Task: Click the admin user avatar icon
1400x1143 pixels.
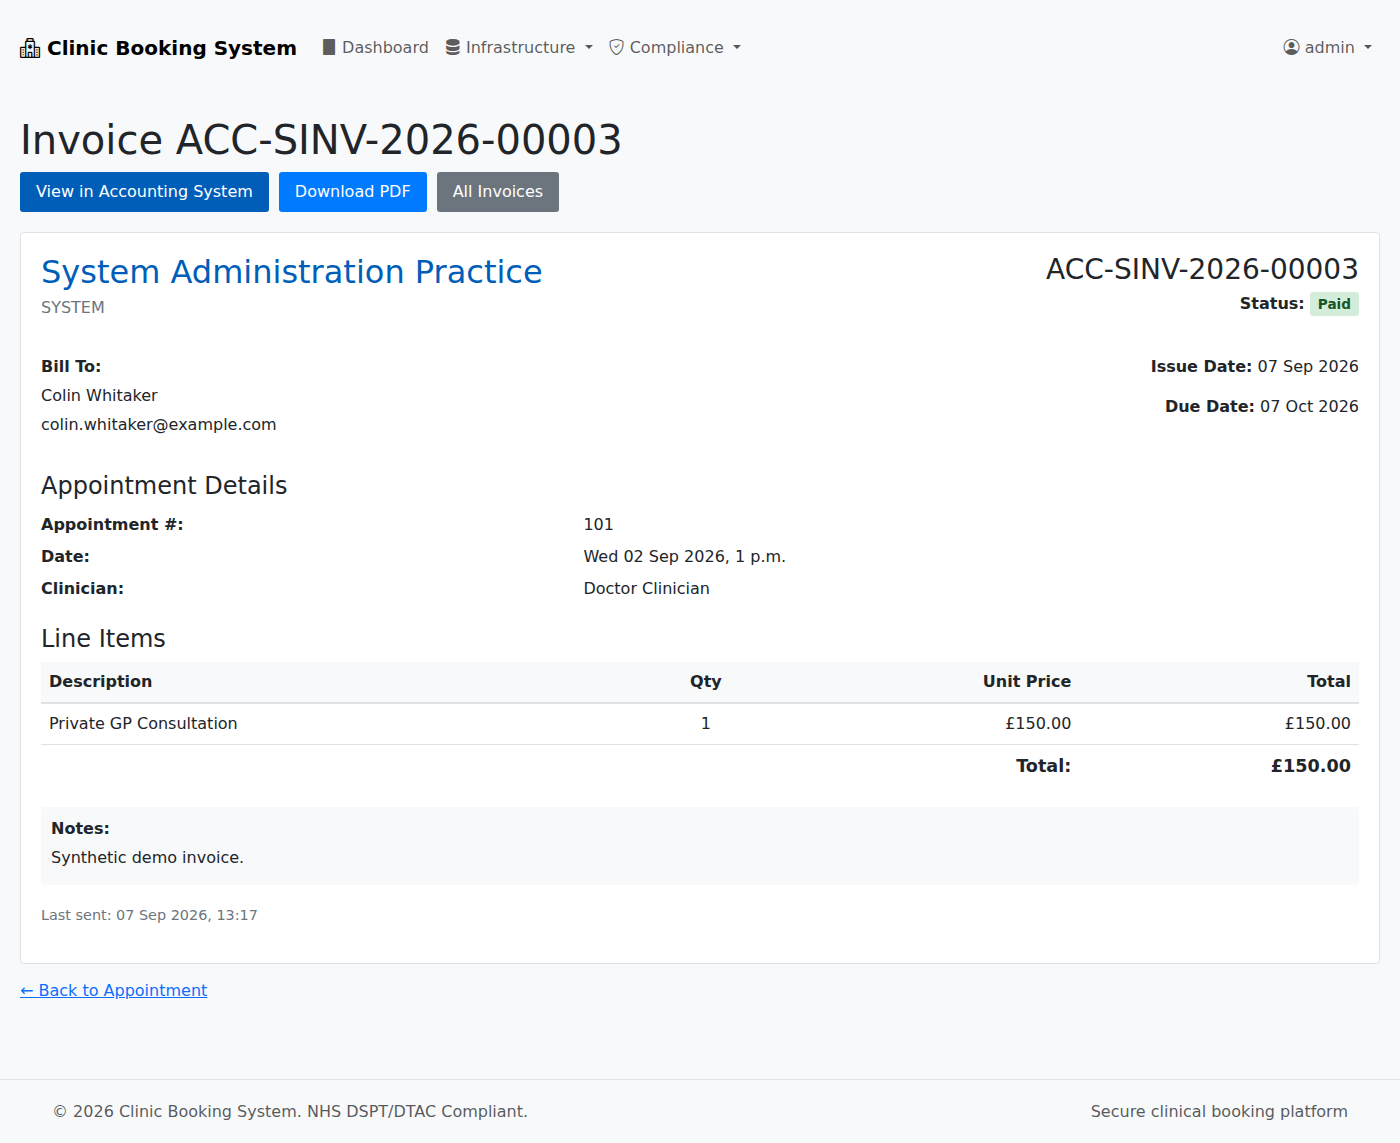Action: coord(1292,47)
